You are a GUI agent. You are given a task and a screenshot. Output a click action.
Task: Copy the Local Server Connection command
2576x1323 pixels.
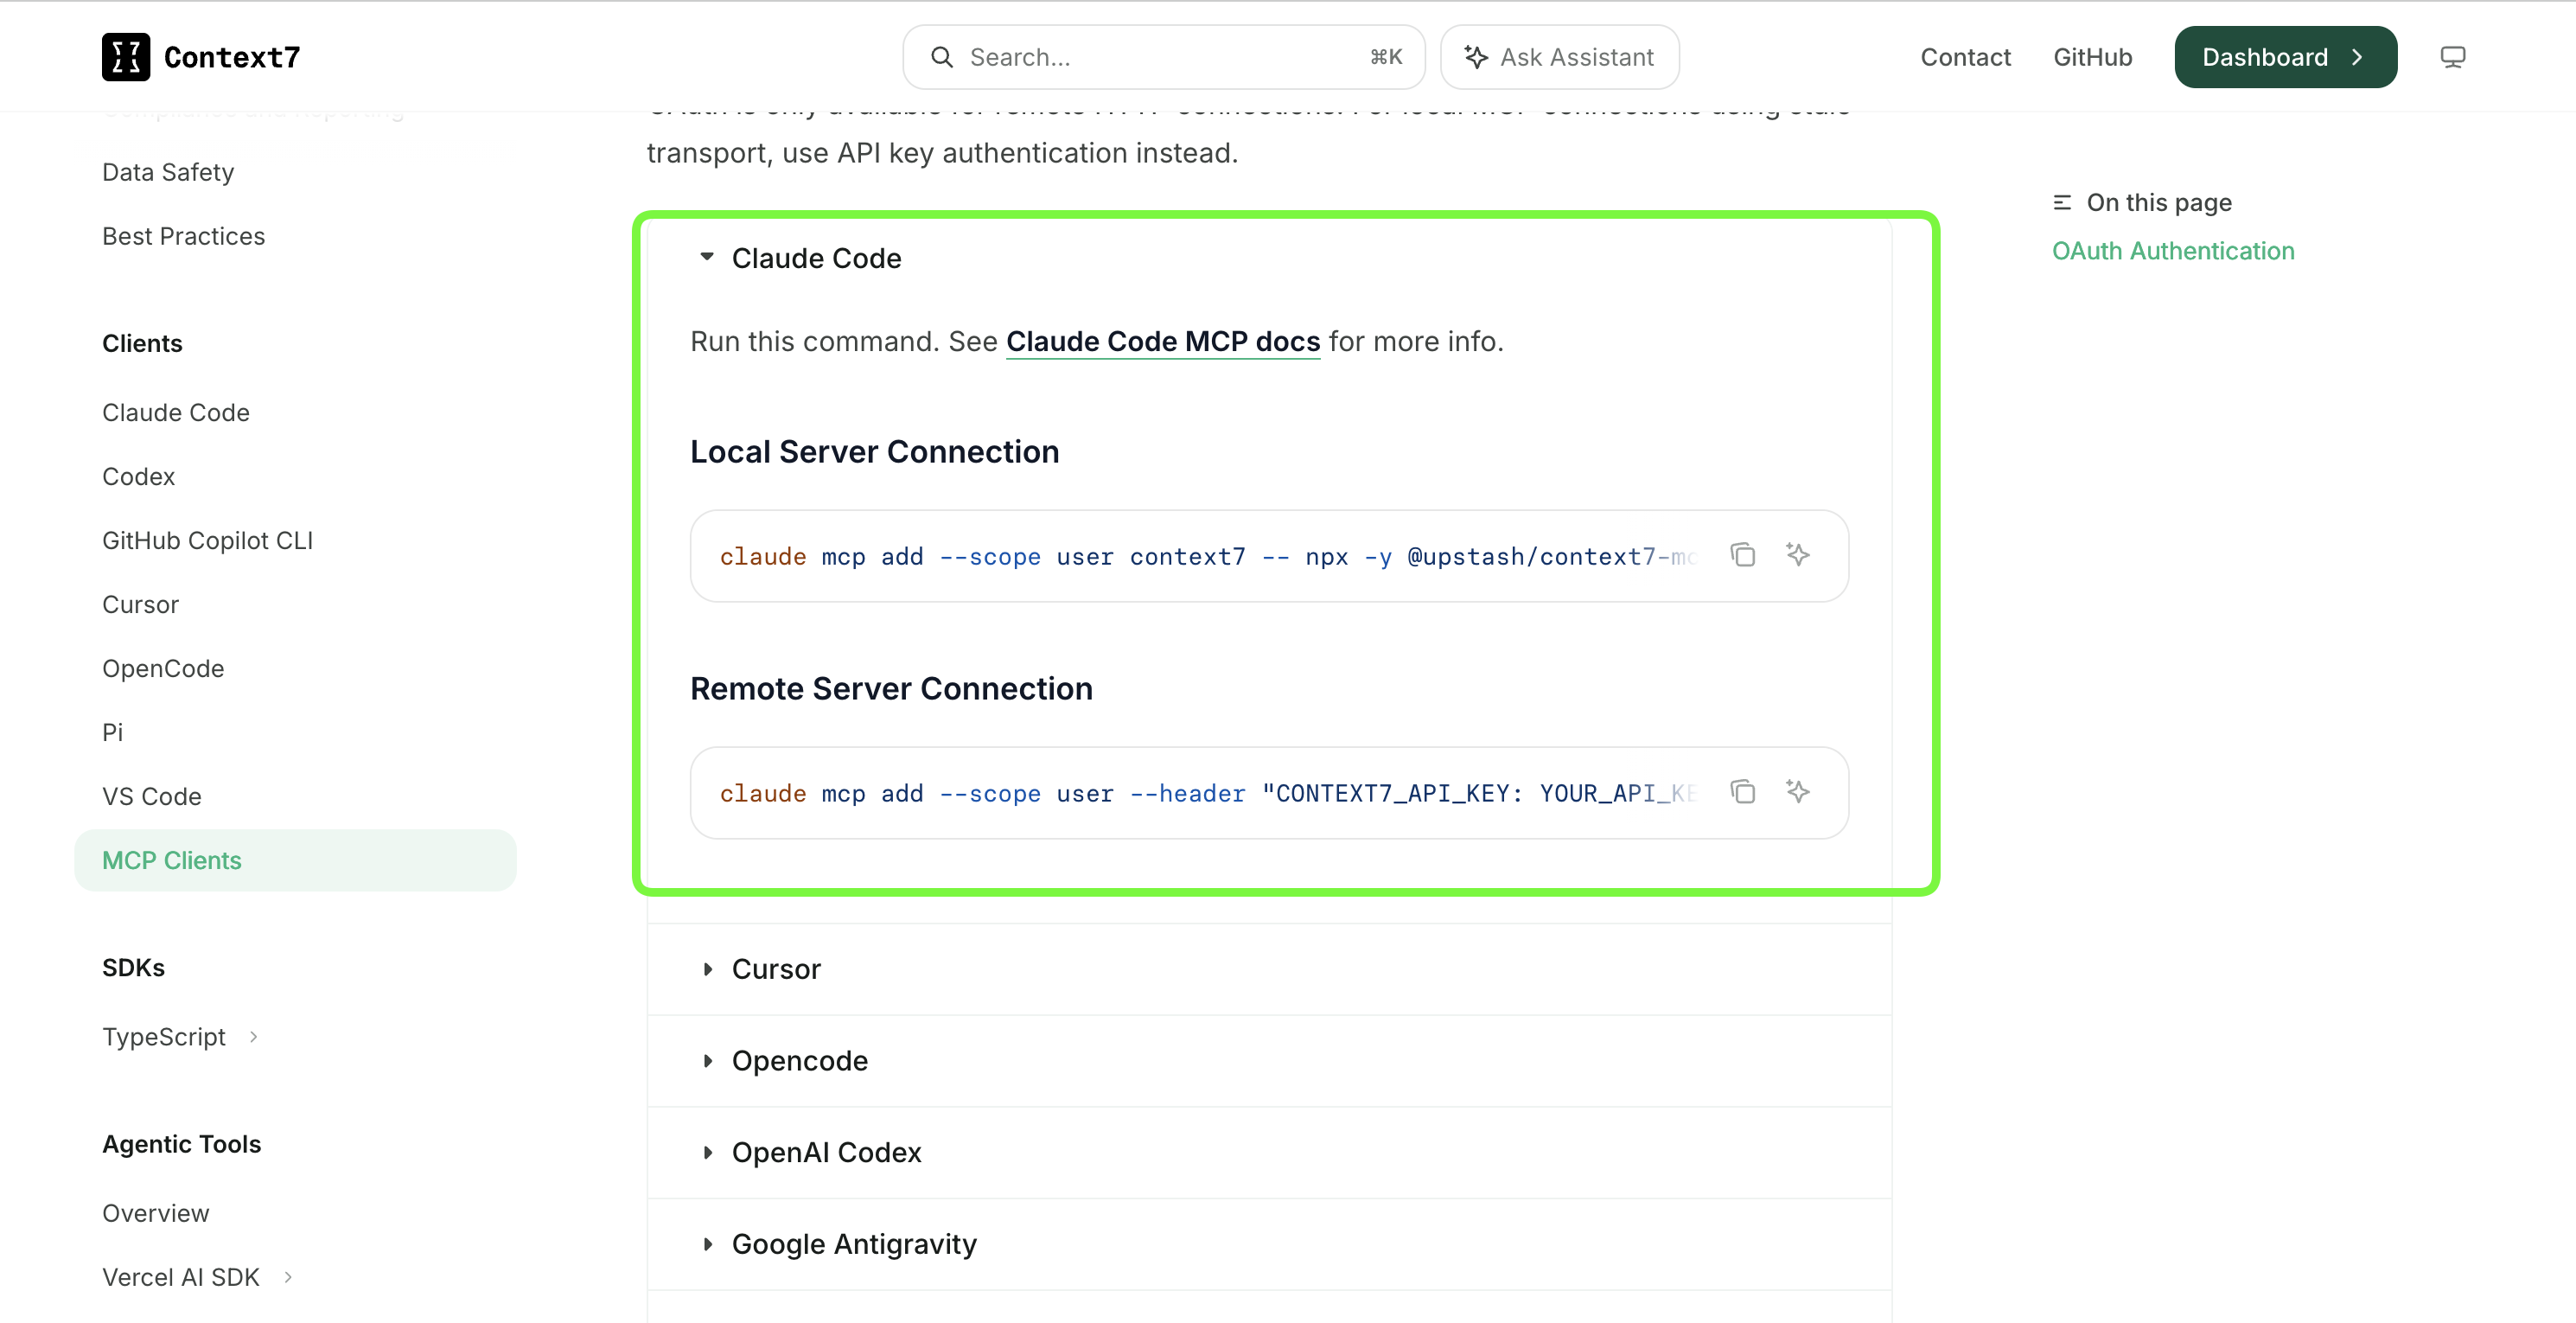[x=1743, y=555]
